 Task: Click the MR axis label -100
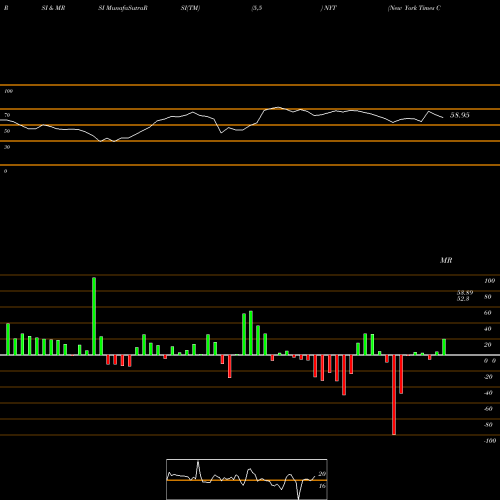point(490,441)
